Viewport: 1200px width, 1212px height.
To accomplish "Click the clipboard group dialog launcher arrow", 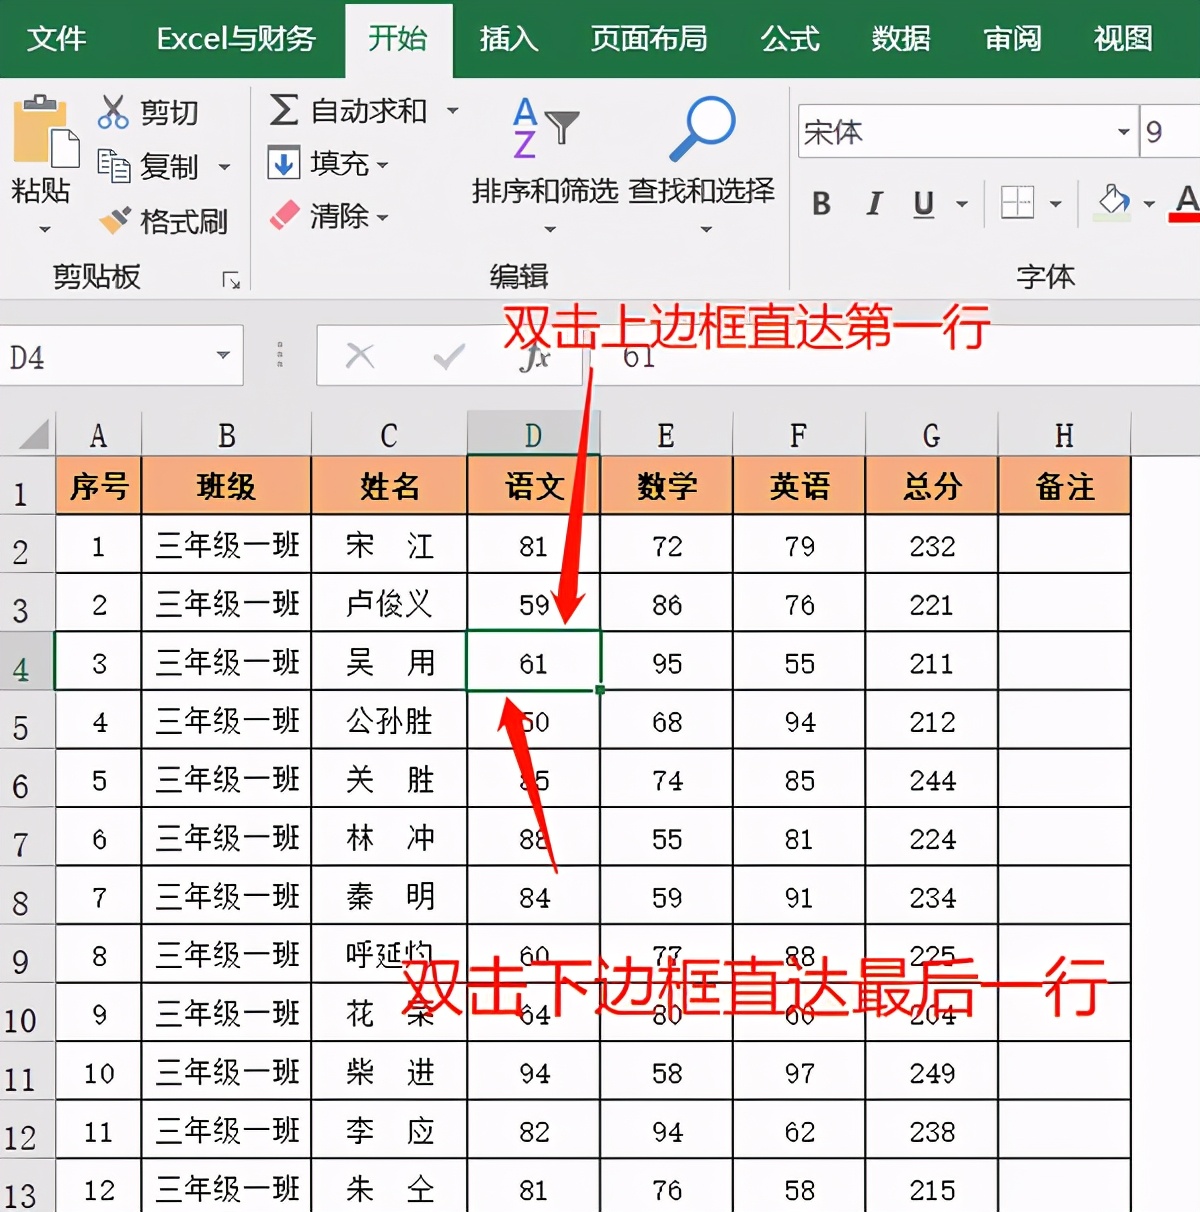I will pos(232,281).
